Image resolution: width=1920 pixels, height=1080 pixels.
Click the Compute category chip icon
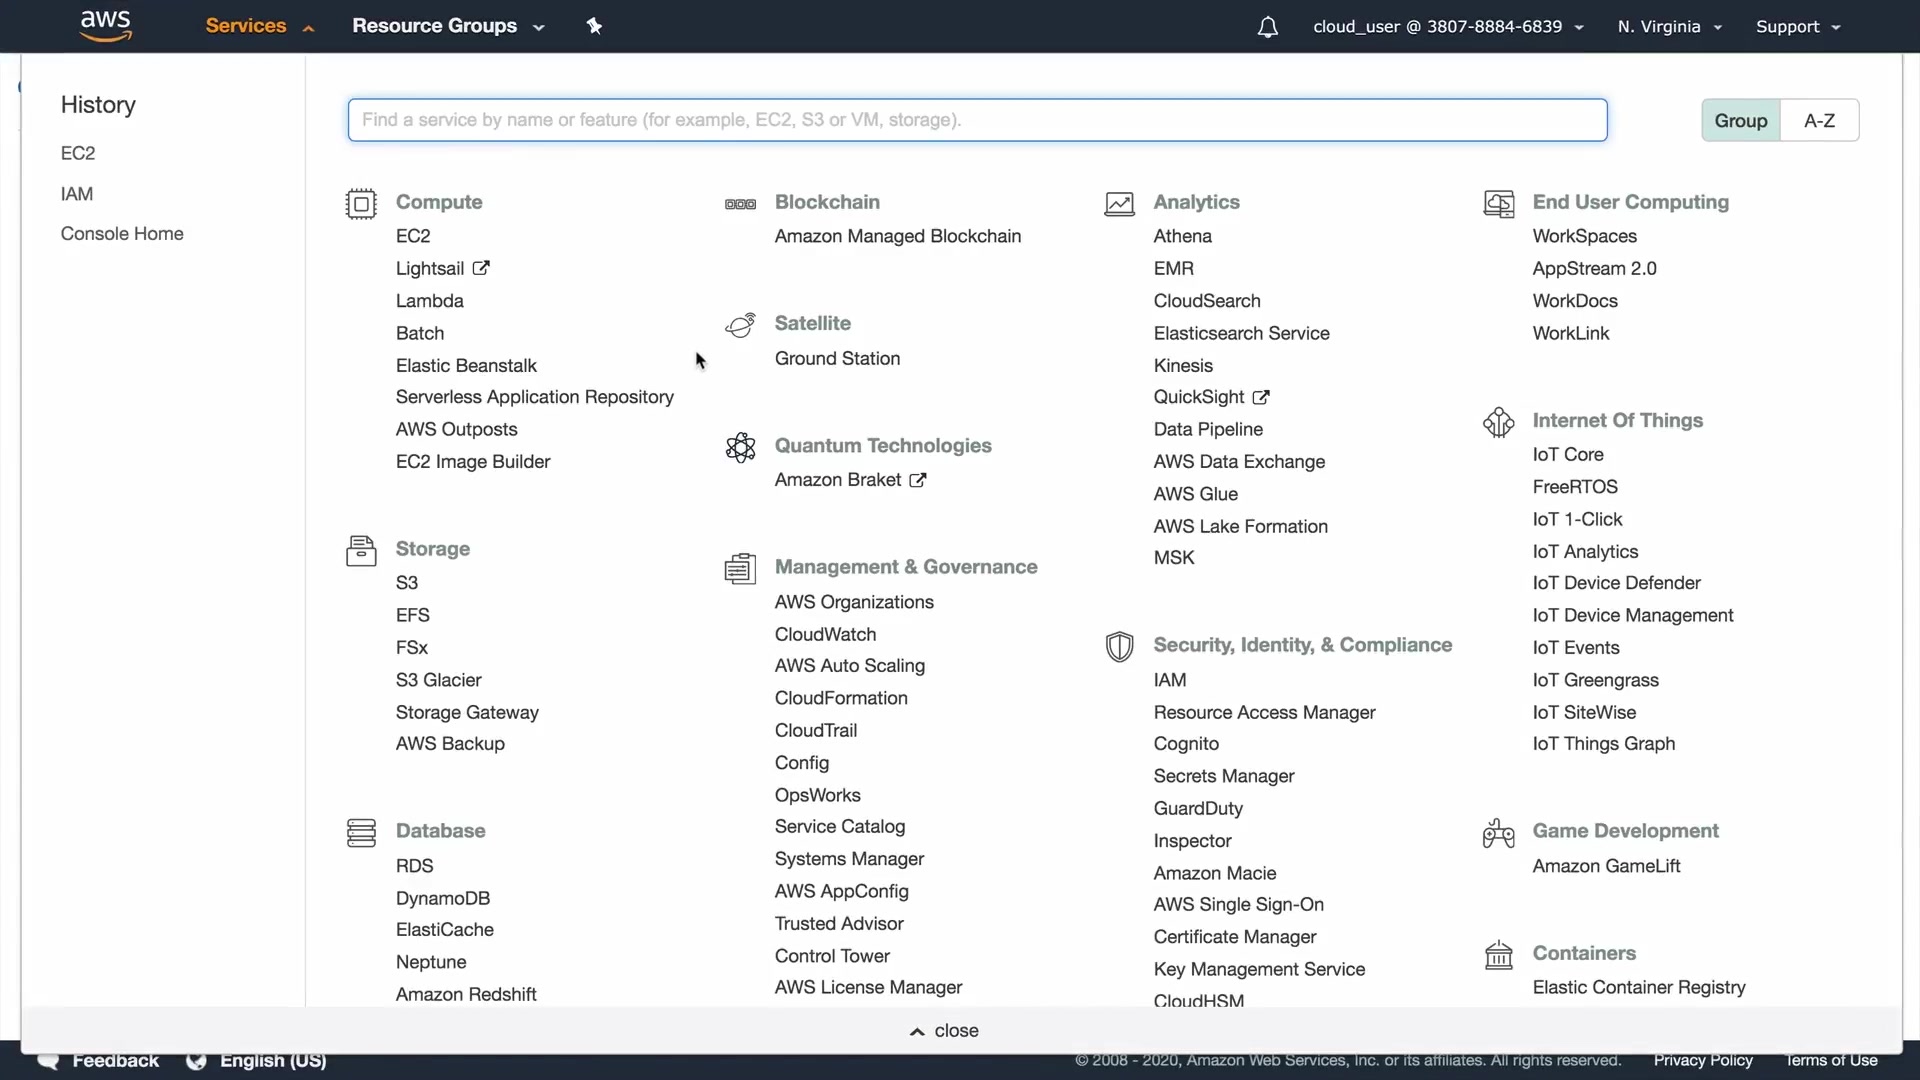pos(361,203)
